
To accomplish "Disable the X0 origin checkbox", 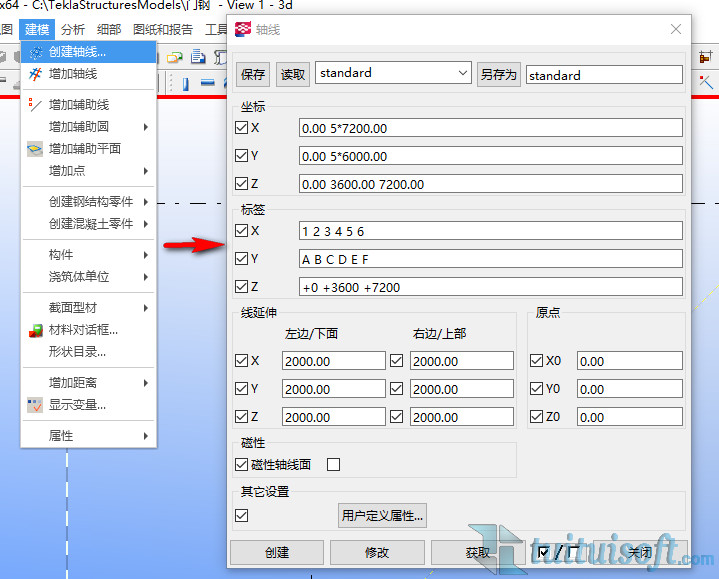I will [x=537, y=361].
